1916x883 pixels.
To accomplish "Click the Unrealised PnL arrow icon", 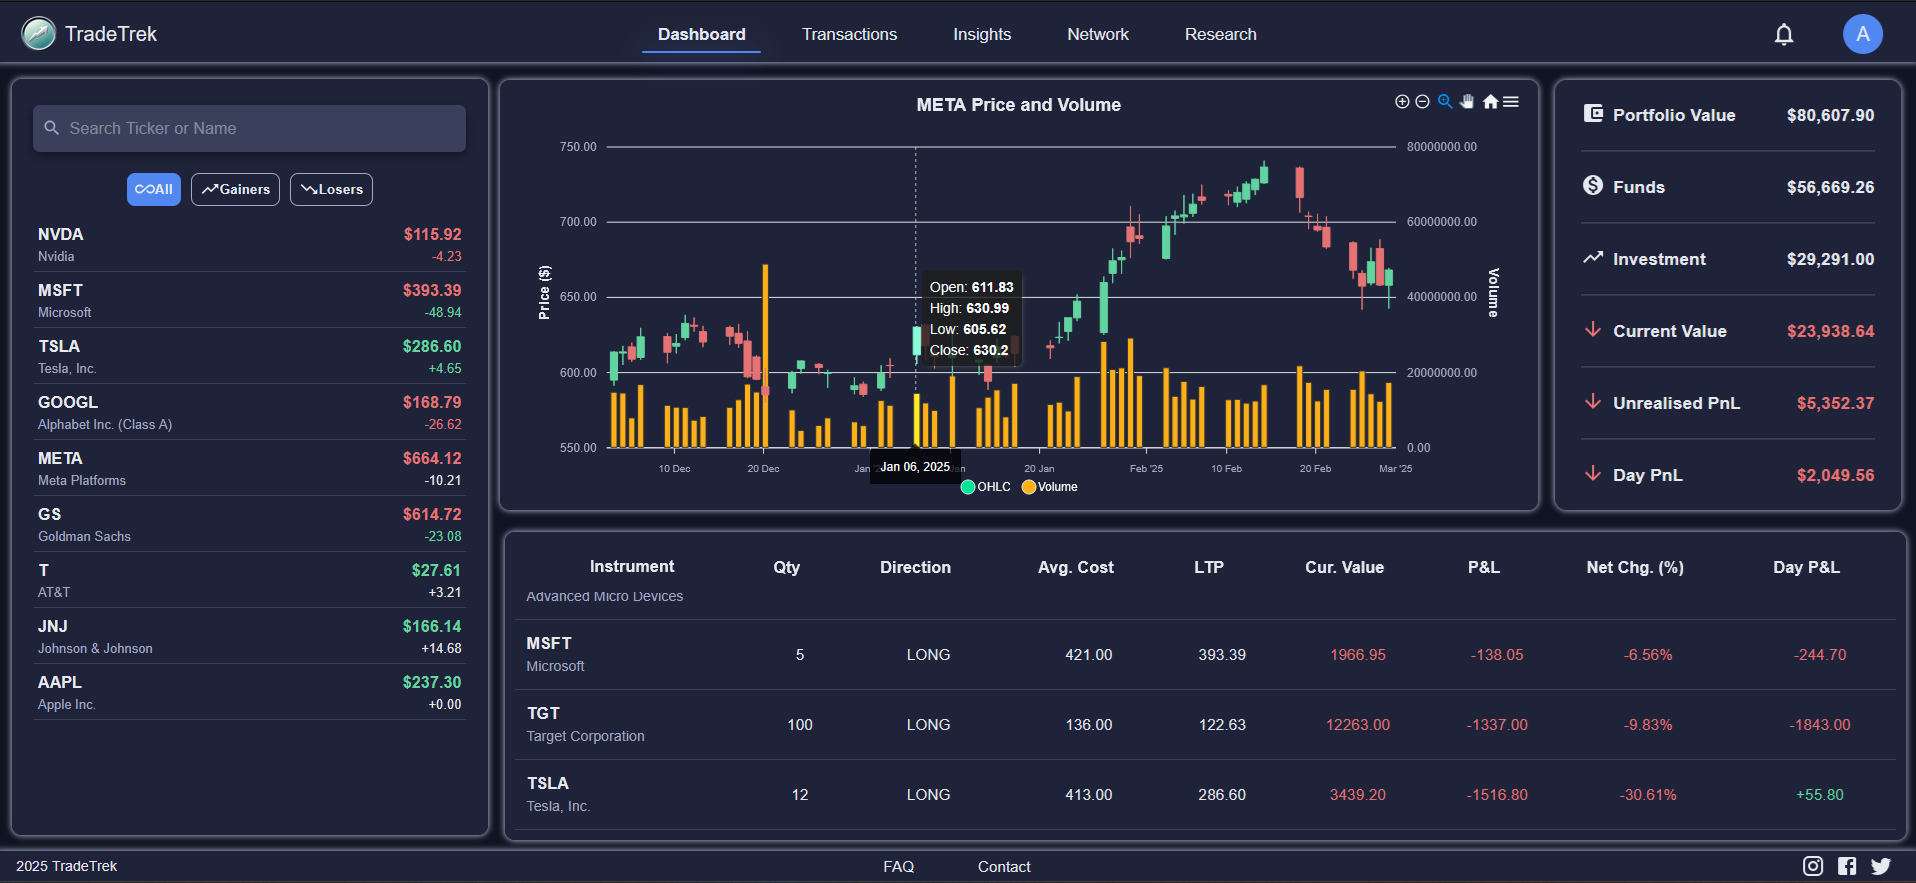I will pos(1593,402).
